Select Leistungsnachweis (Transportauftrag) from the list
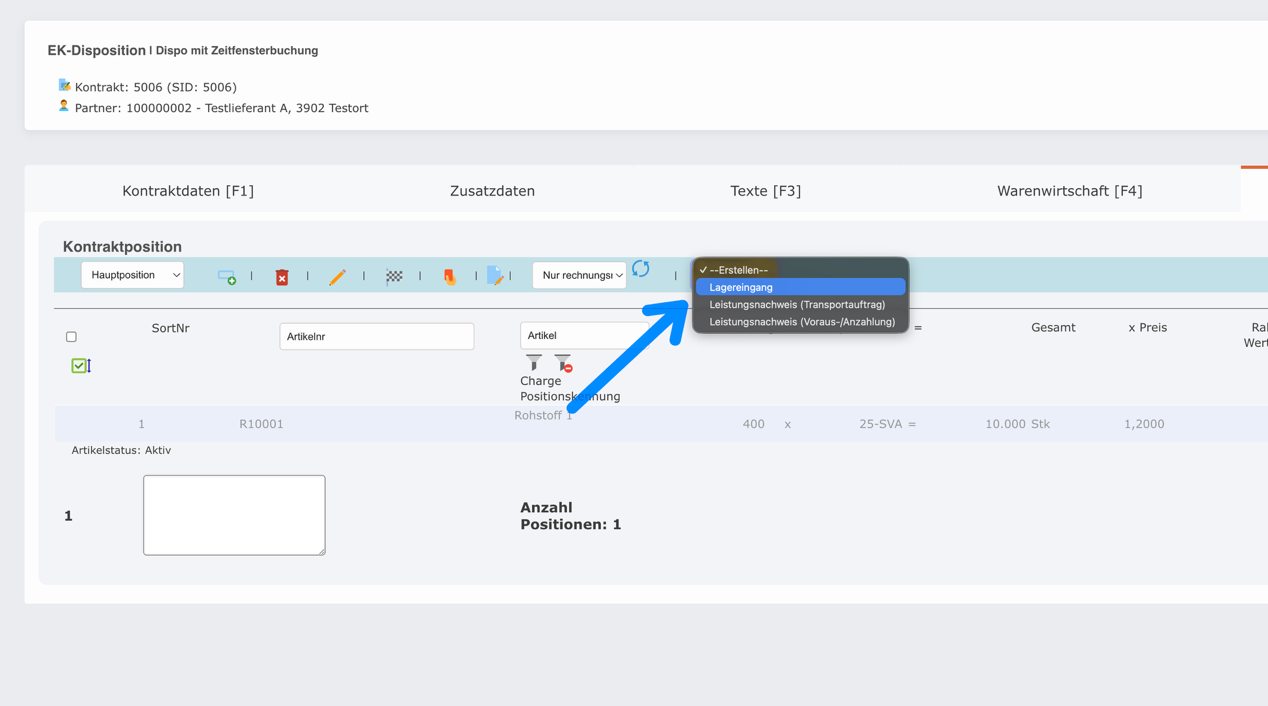The width and height of the screenshot is (1268, 706). click(x=798, y=304)
